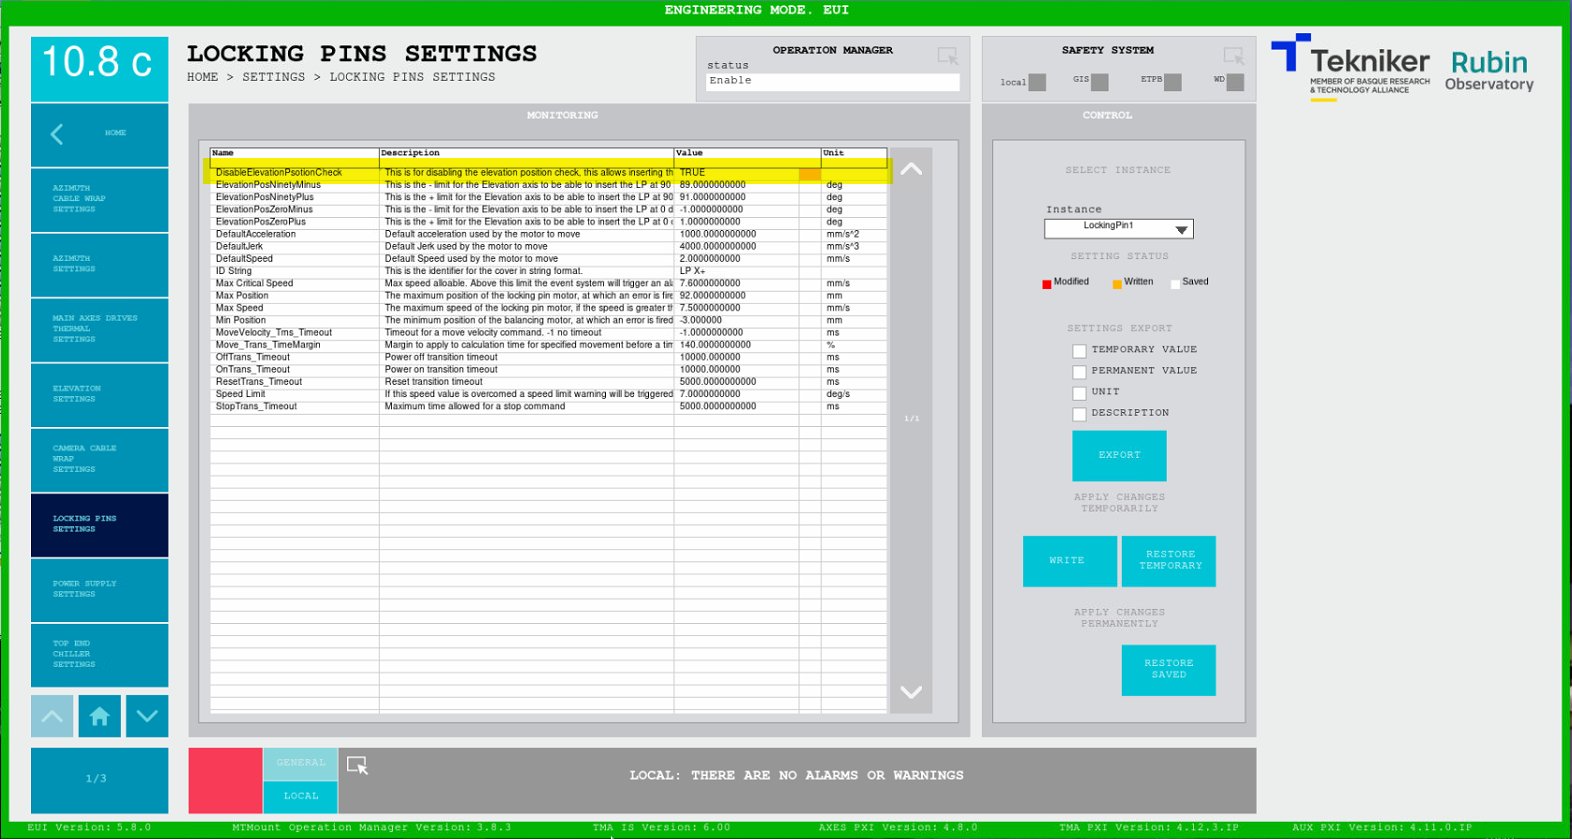Click the Restore Temporary button
This screenshot has width=1572, height=839.
point(1169,561)
